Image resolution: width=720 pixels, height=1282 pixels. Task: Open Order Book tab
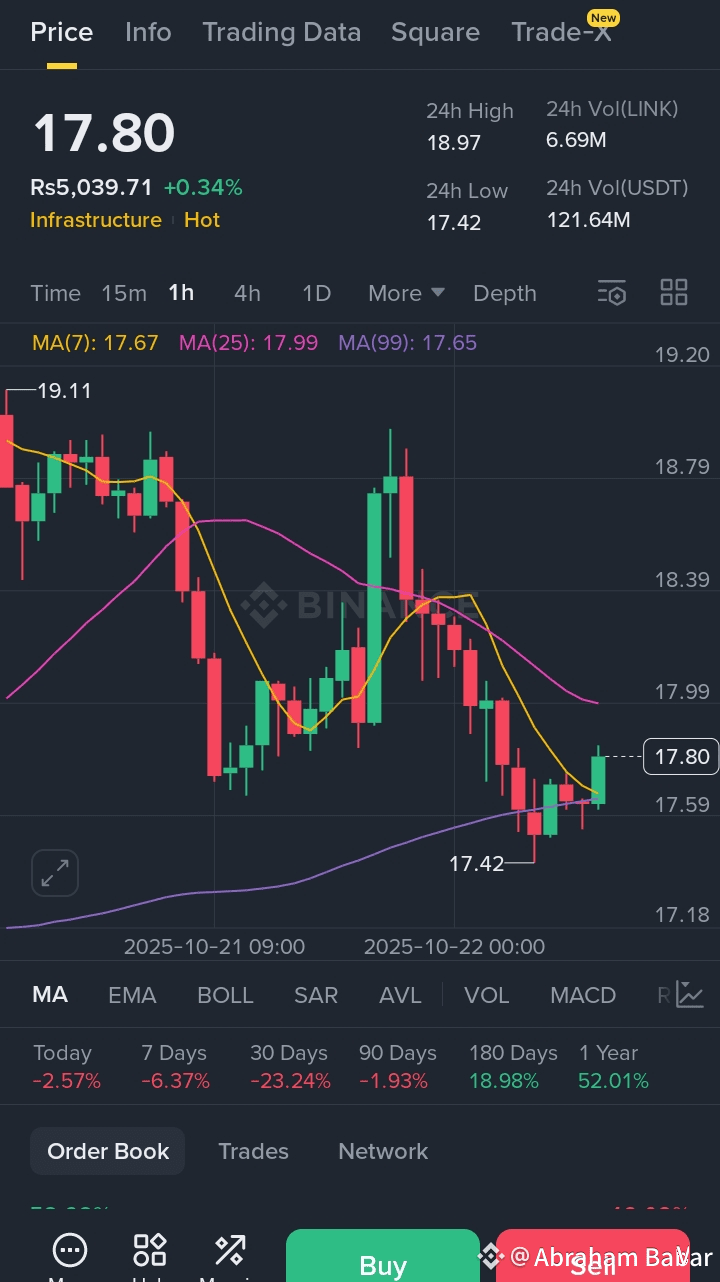click(108, 1151)
